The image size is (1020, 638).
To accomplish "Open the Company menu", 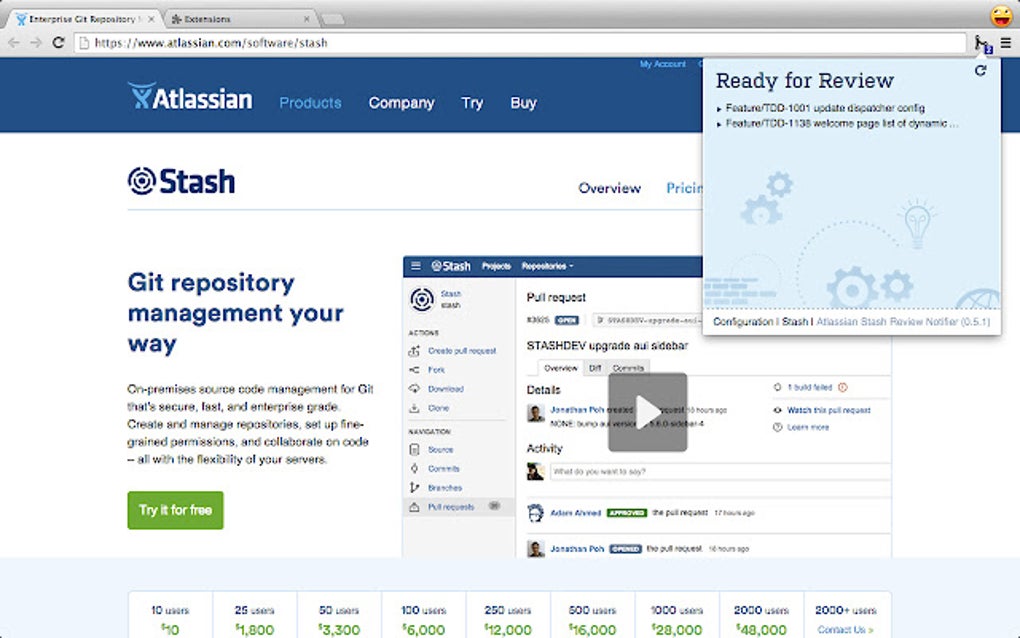I will click(x=401, y=103).
